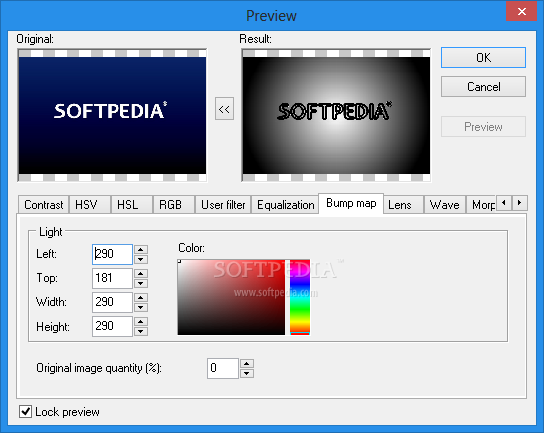Select the partially visible Morp tab
Screen dimensions: 544x433
coord(482,205)
